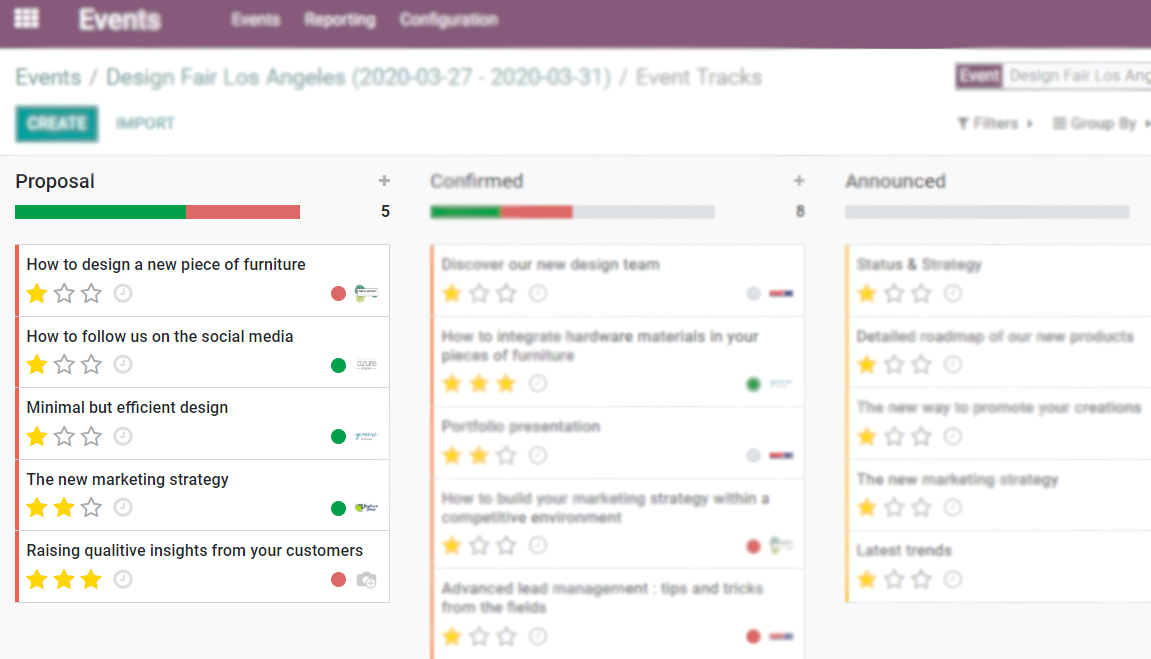Set second star on Discover our new design team
The width and height of the screenshot is (1151, 659).
[x=479, y=294]
